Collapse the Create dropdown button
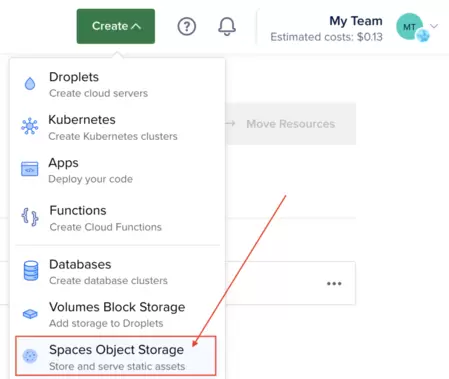 tap(116, 26)
